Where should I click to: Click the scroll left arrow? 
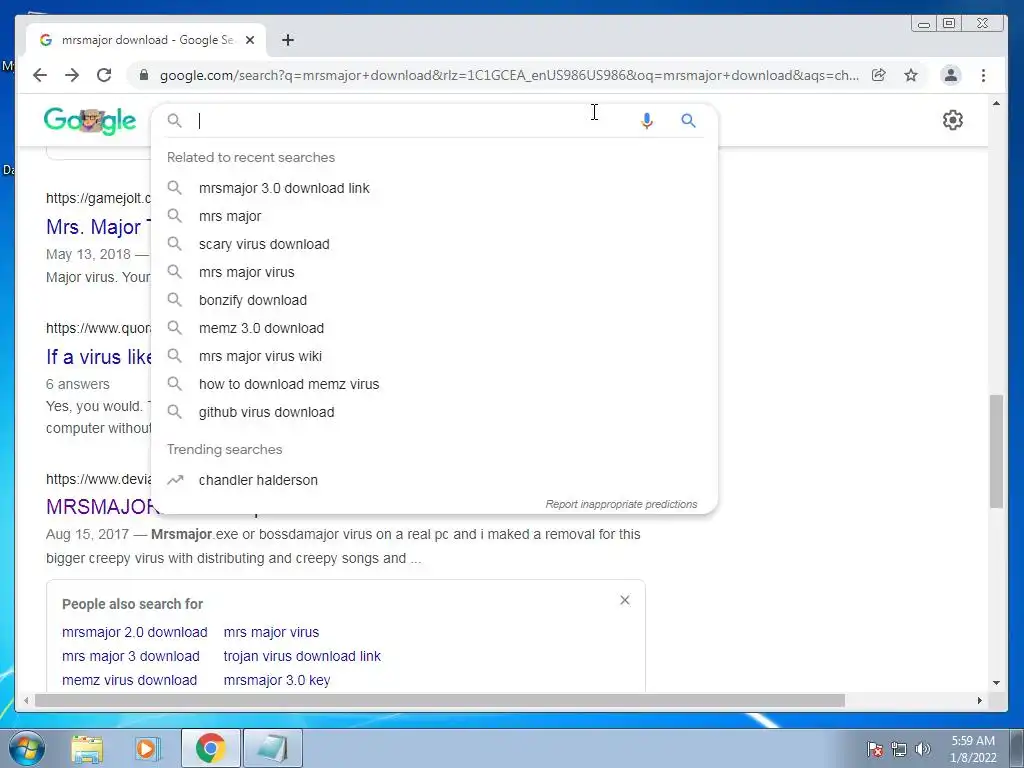click(x=25, y=701)
